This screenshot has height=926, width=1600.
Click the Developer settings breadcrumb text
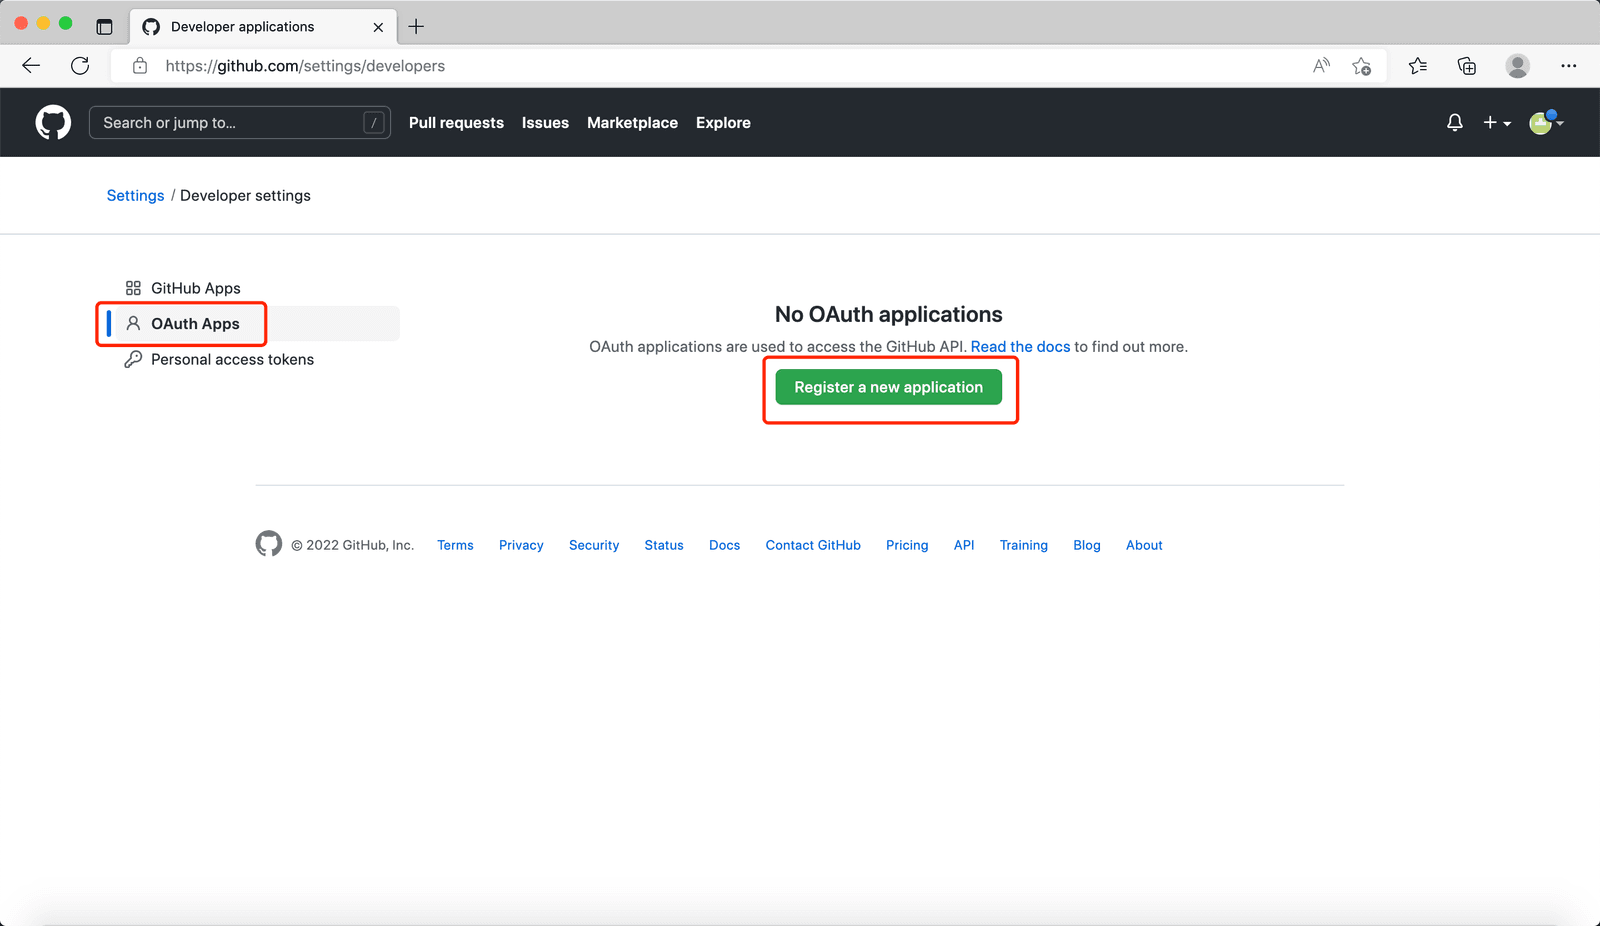(x=245, y=195)
